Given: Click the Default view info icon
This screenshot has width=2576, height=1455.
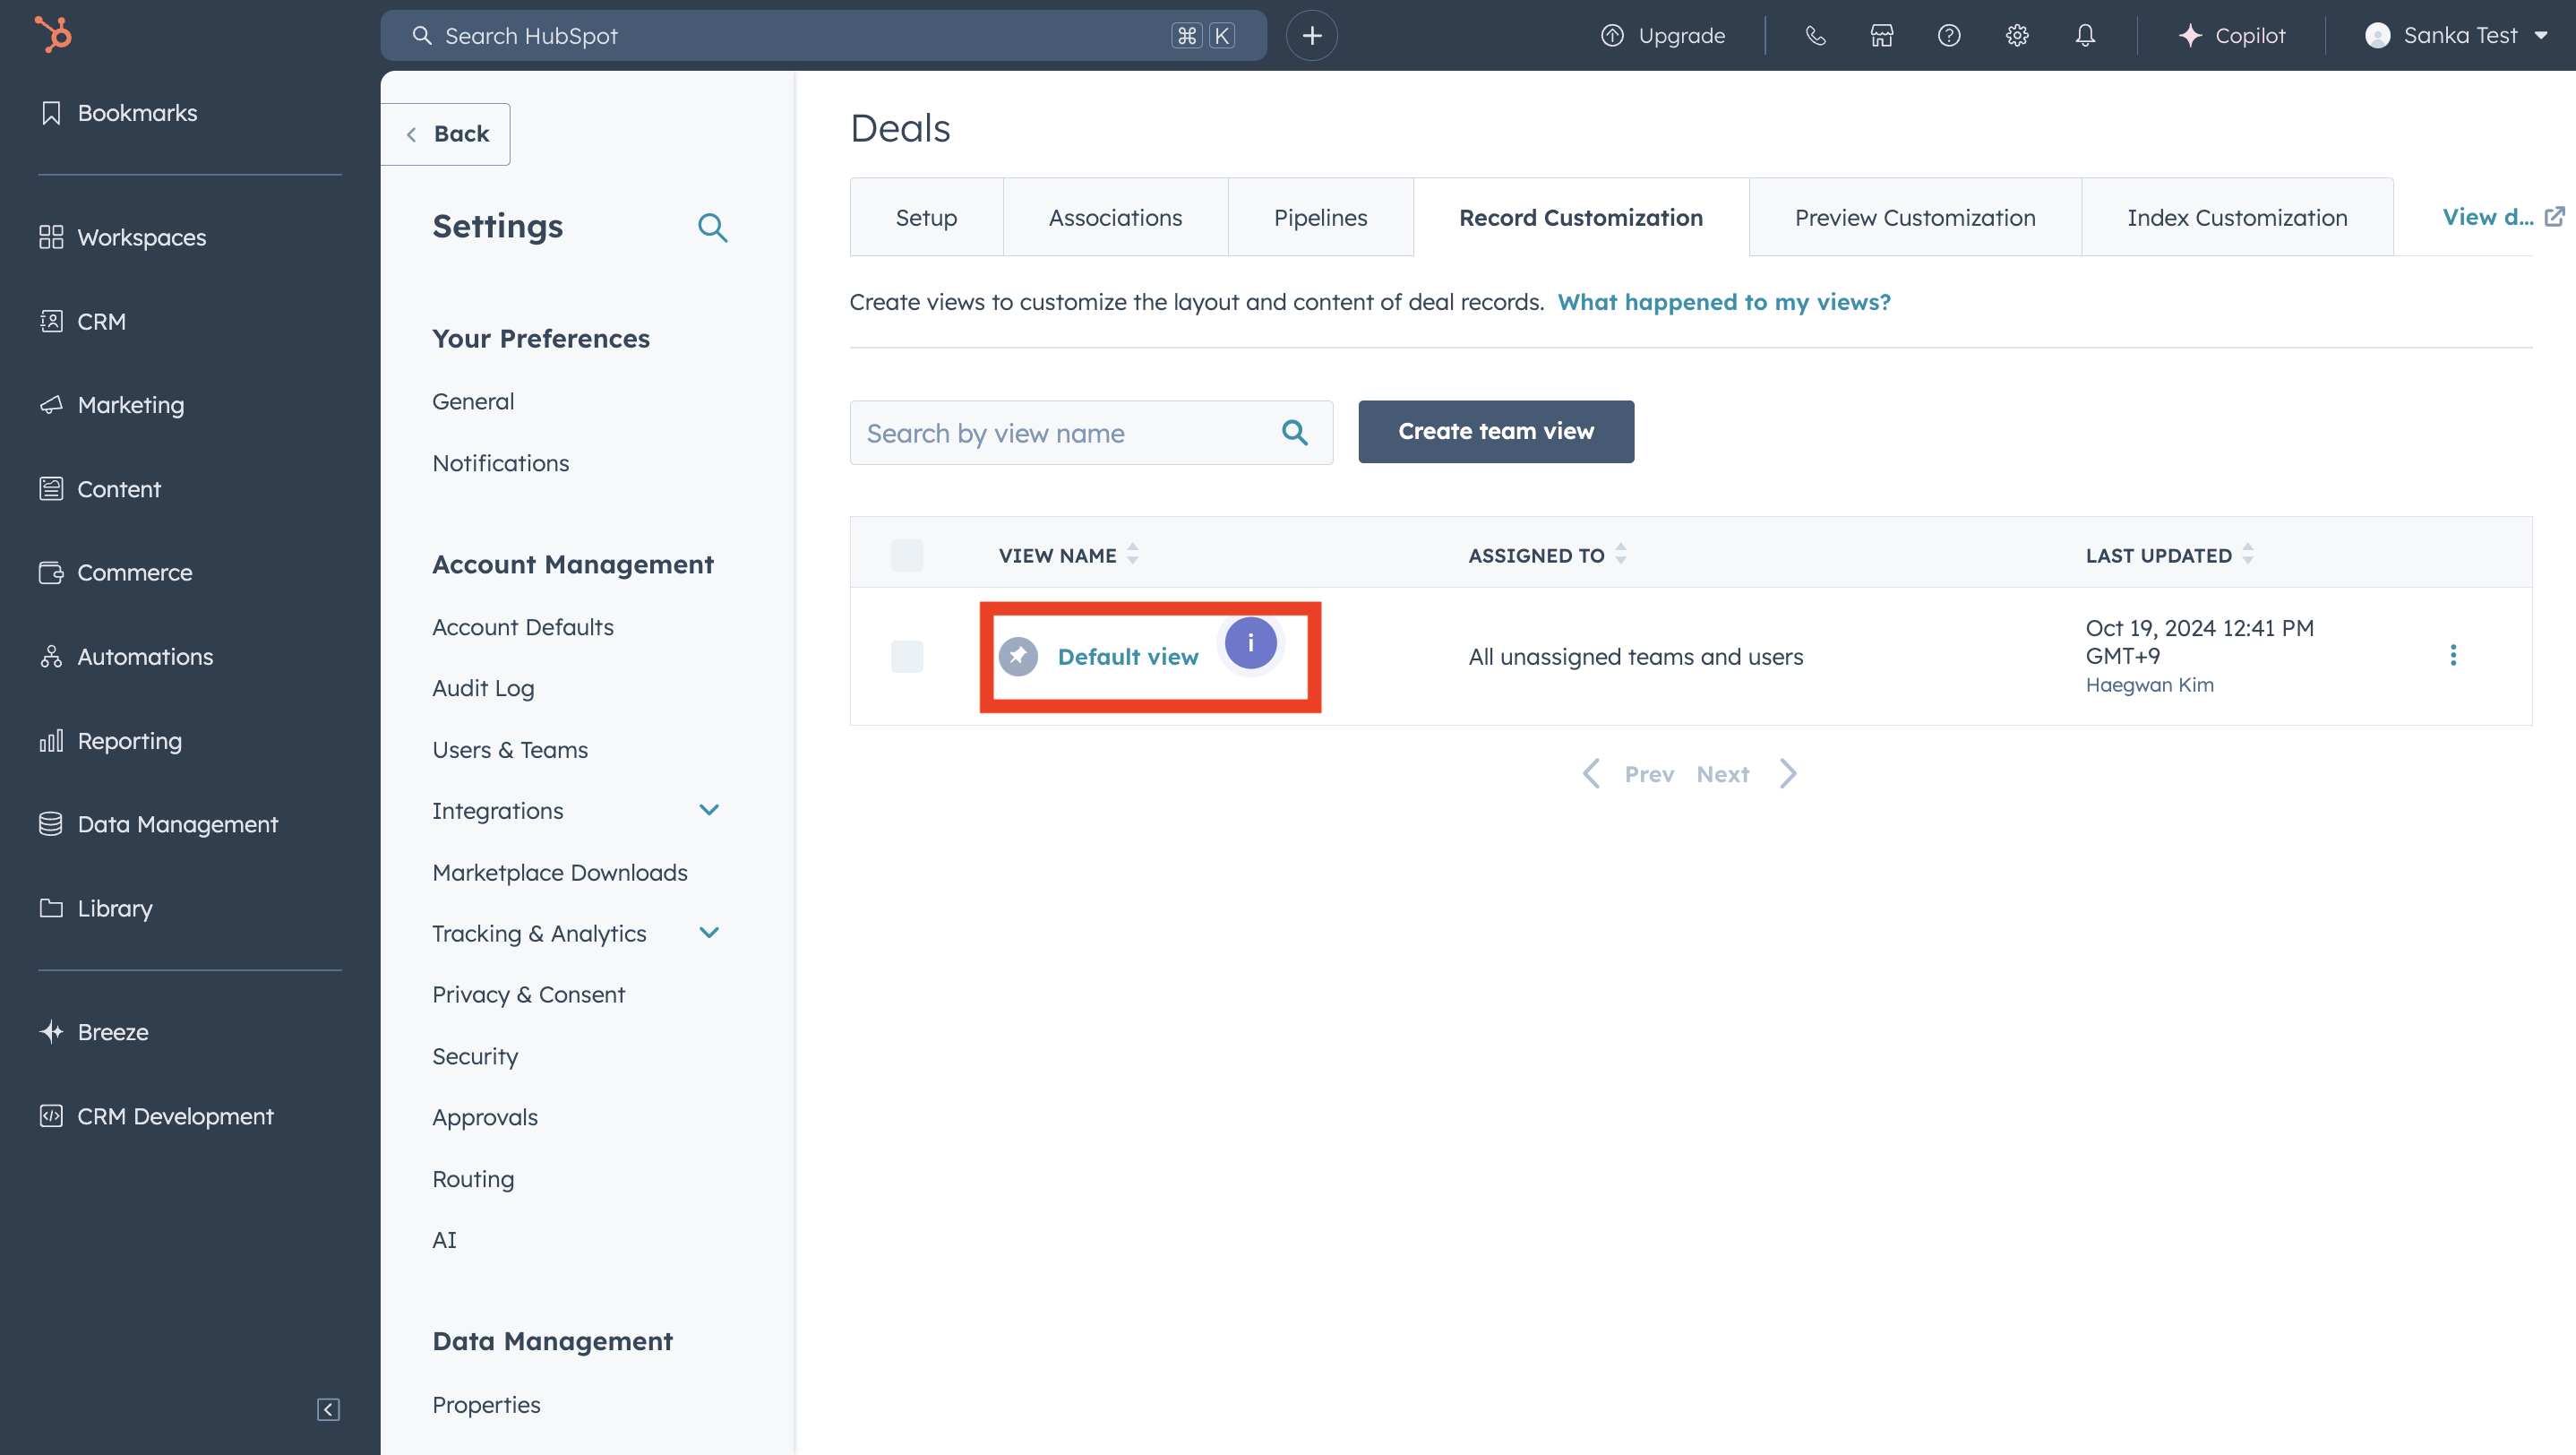Looking at the screenshot, I should 1250,643.
